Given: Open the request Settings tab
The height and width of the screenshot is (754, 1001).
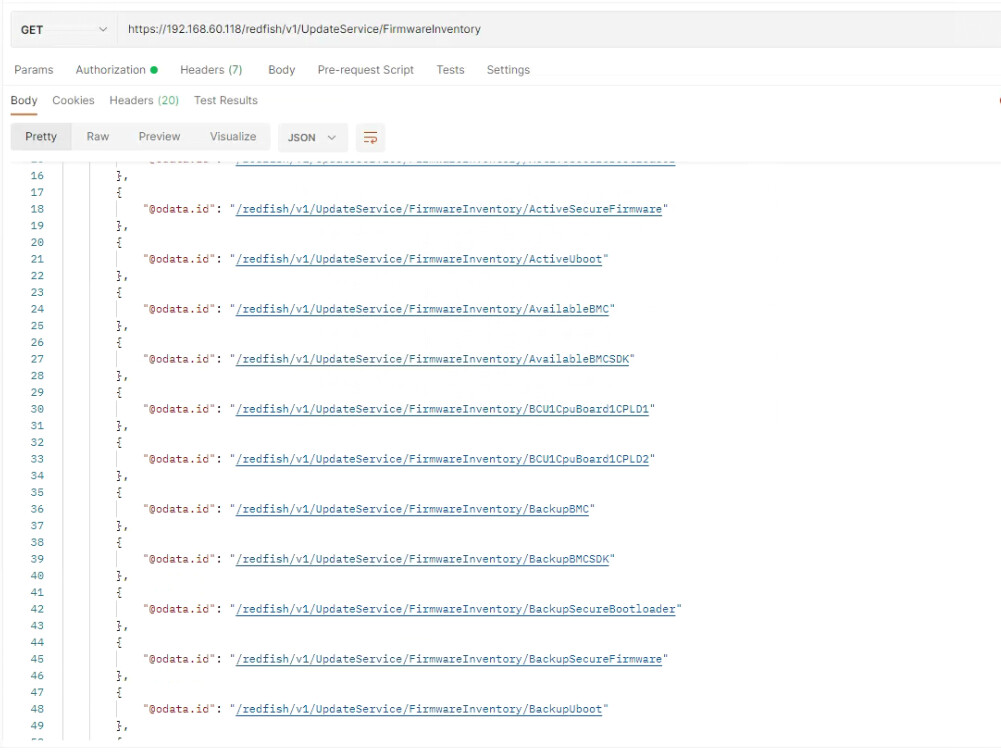Looking at the screenshot, I should (x=508, y=70).
